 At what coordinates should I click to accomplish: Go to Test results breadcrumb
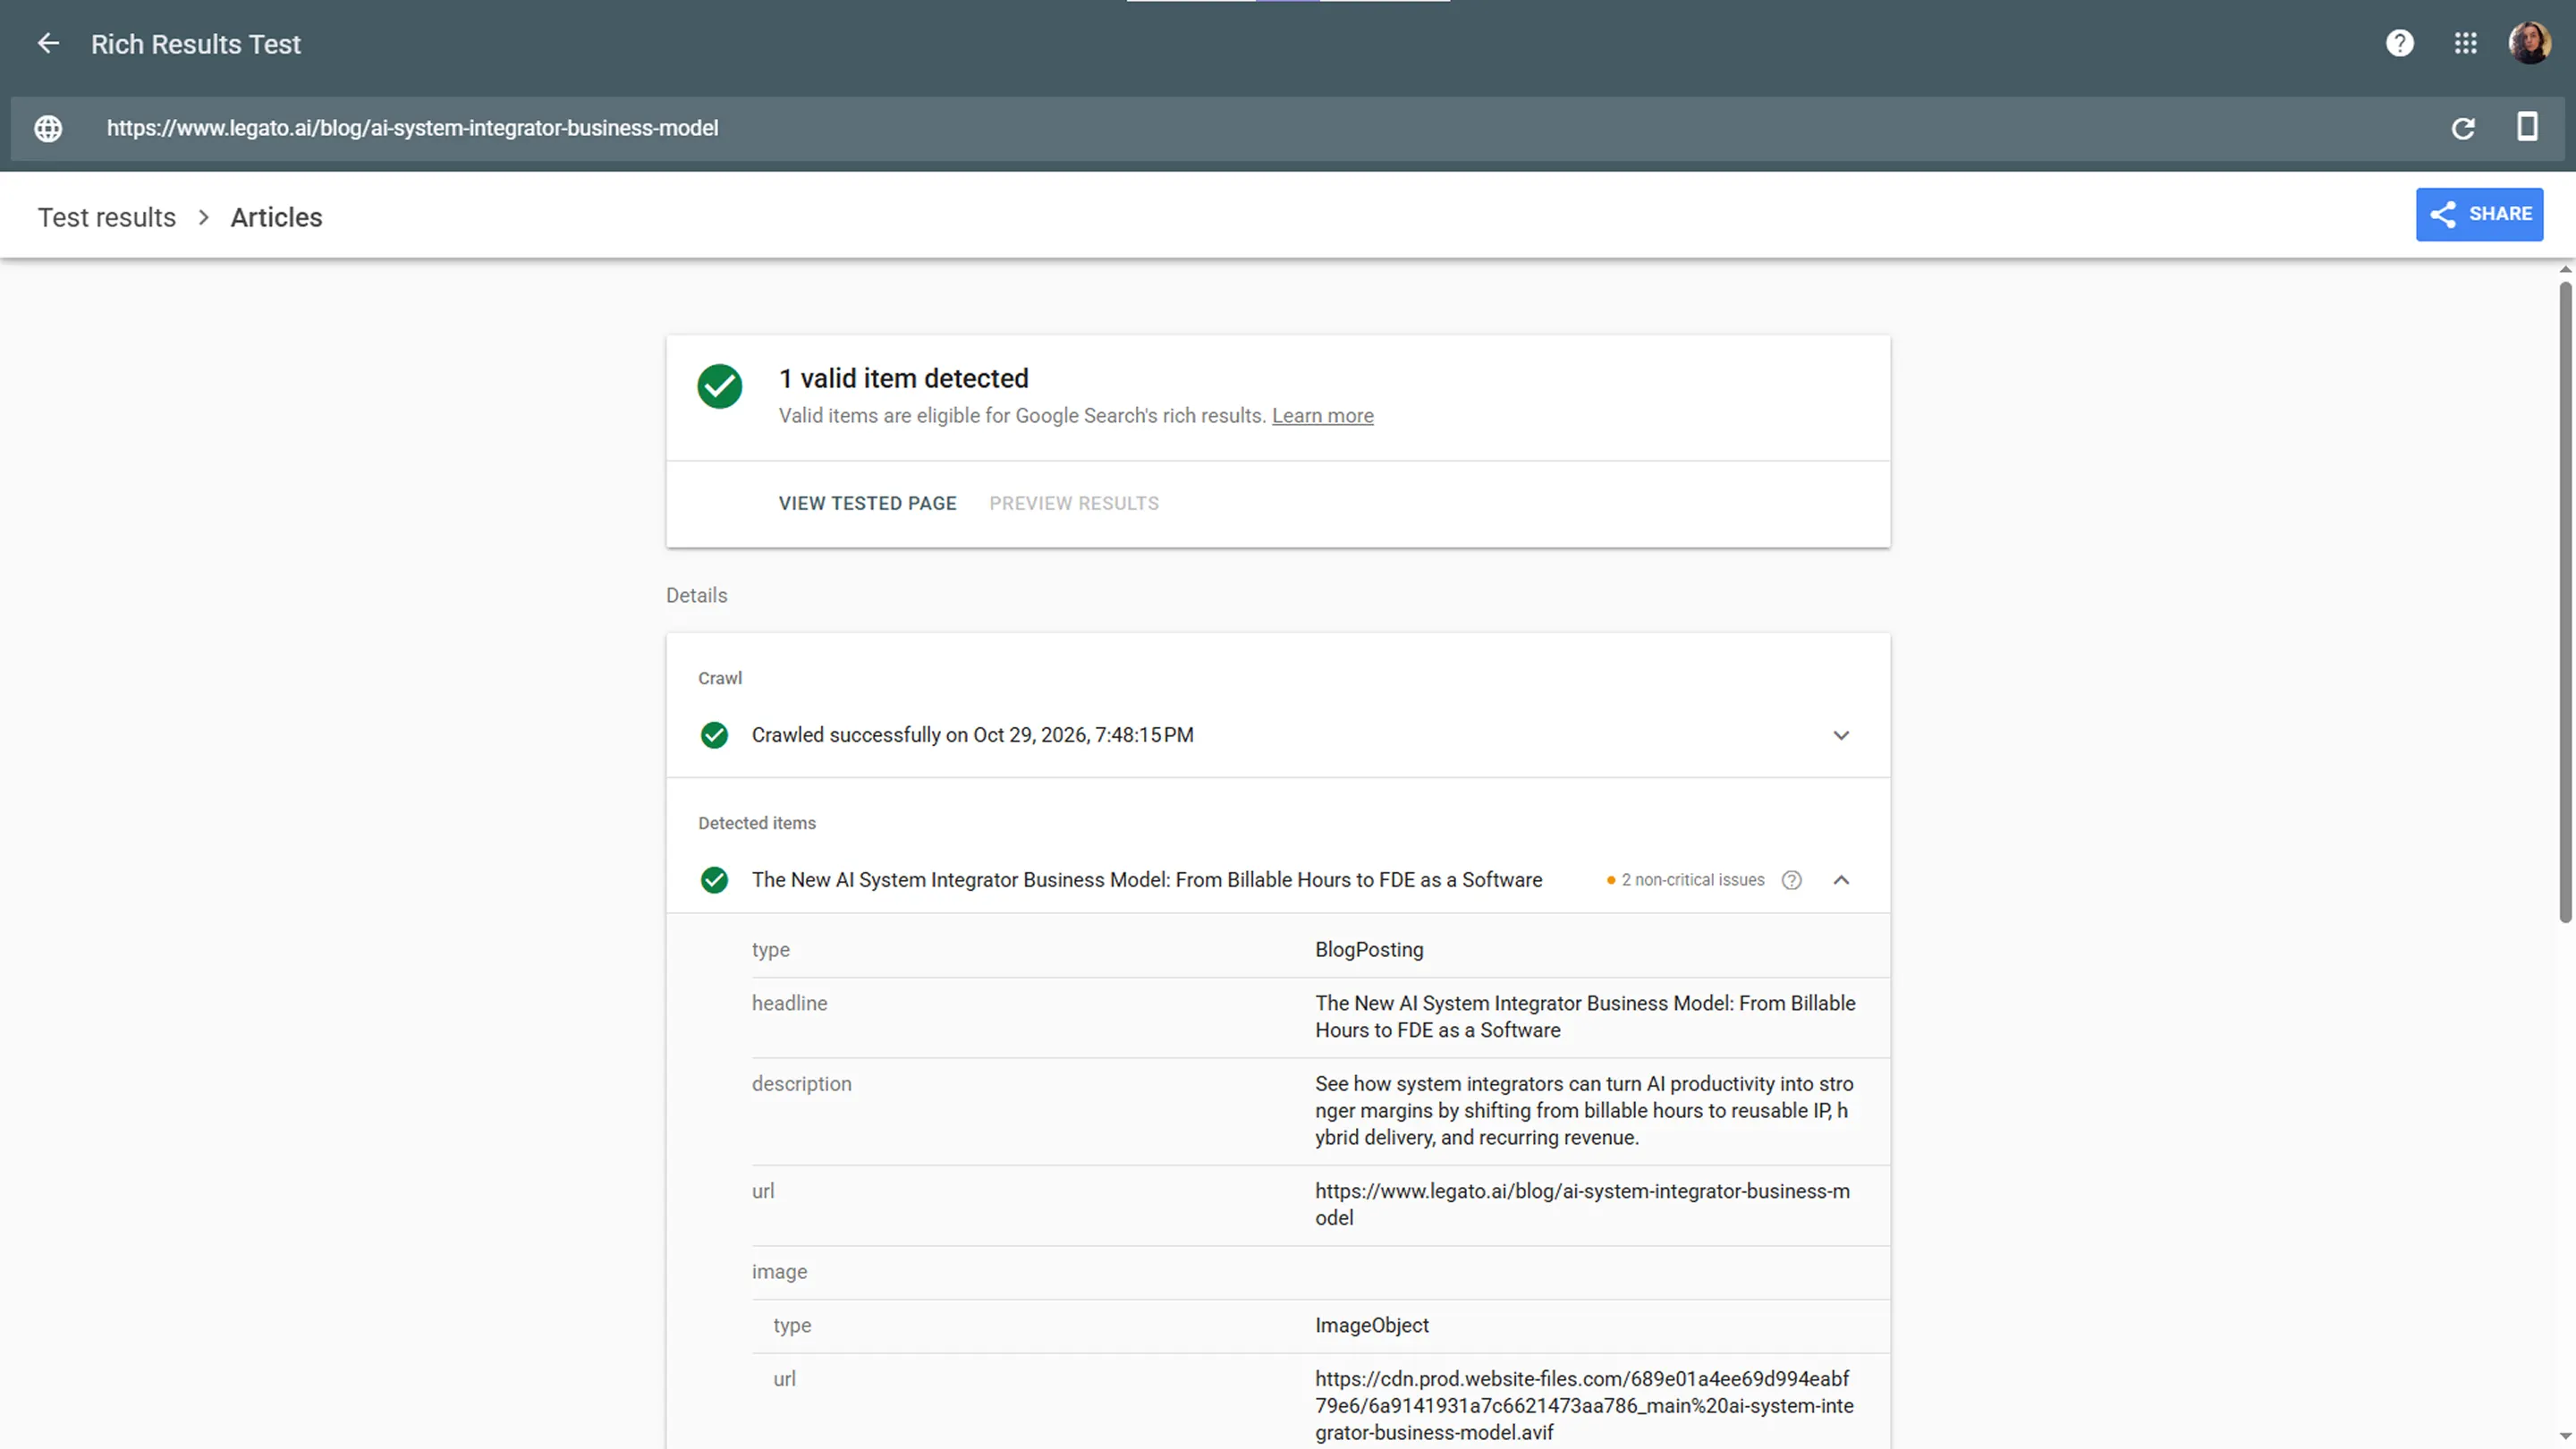pos(107,217)
